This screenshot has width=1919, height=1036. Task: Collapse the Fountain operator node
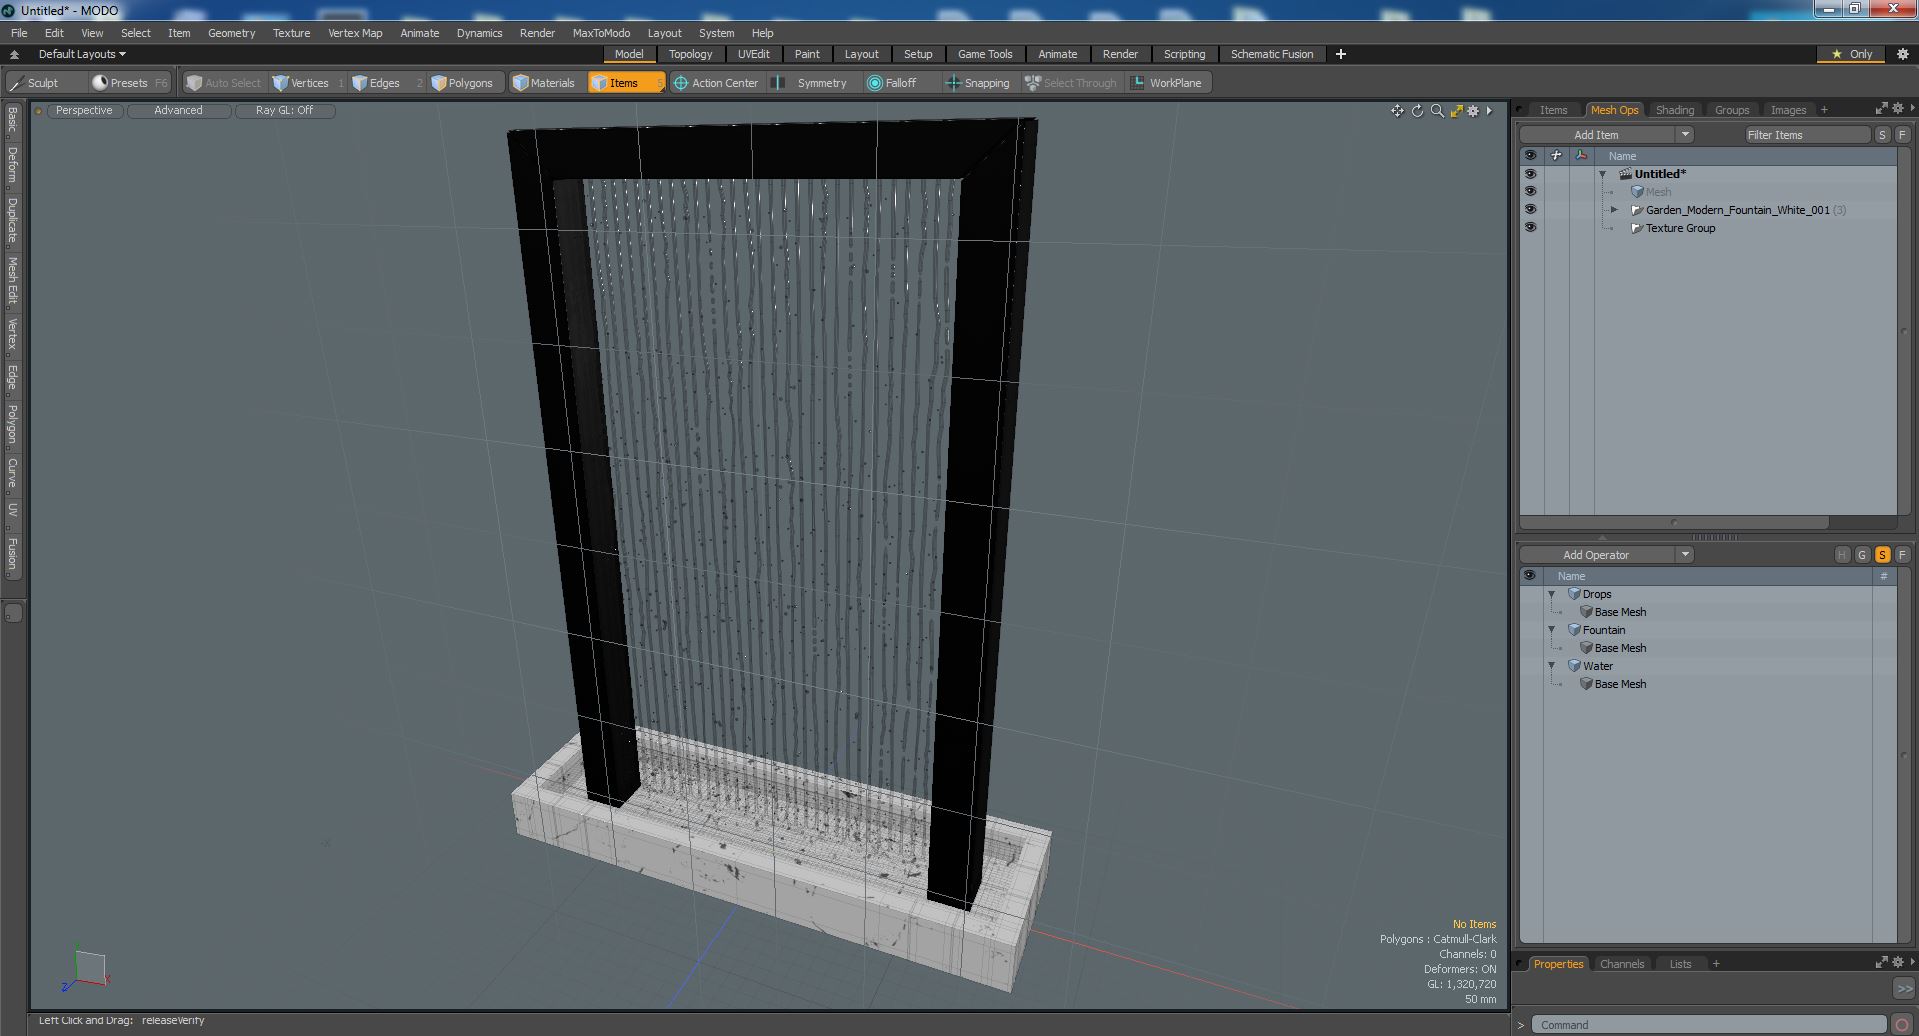[1552, 630]
